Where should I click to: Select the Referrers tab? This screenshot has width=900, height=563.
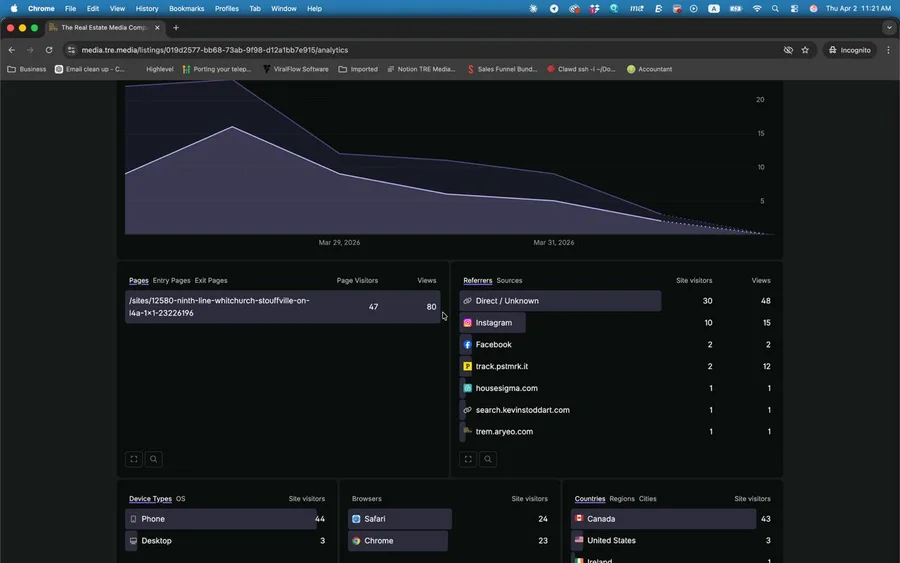[478, 281]
